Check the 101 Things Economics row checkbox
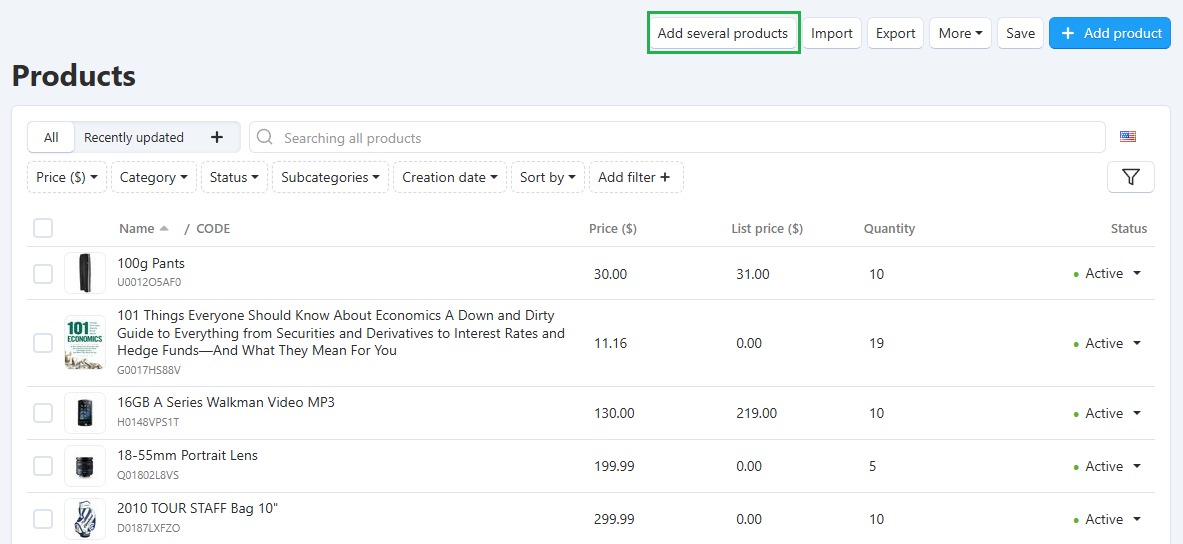Viewport: 1183px width, 544px height. [43, 343]
